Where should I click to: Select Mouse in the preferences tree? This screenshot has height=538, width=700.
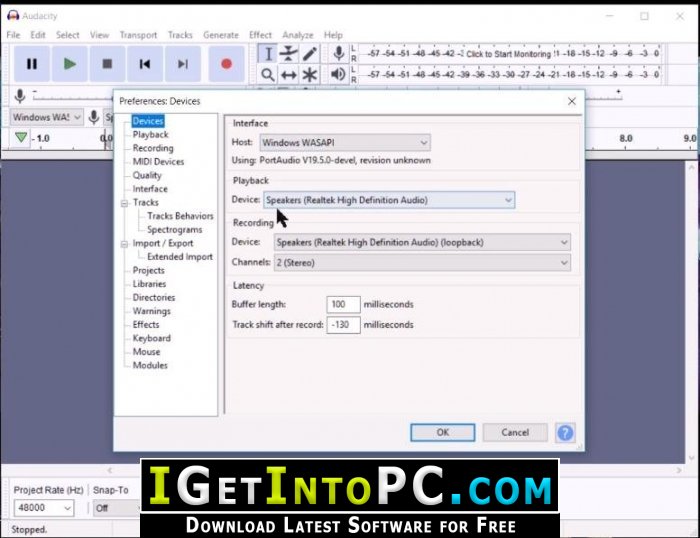(146, 352)
